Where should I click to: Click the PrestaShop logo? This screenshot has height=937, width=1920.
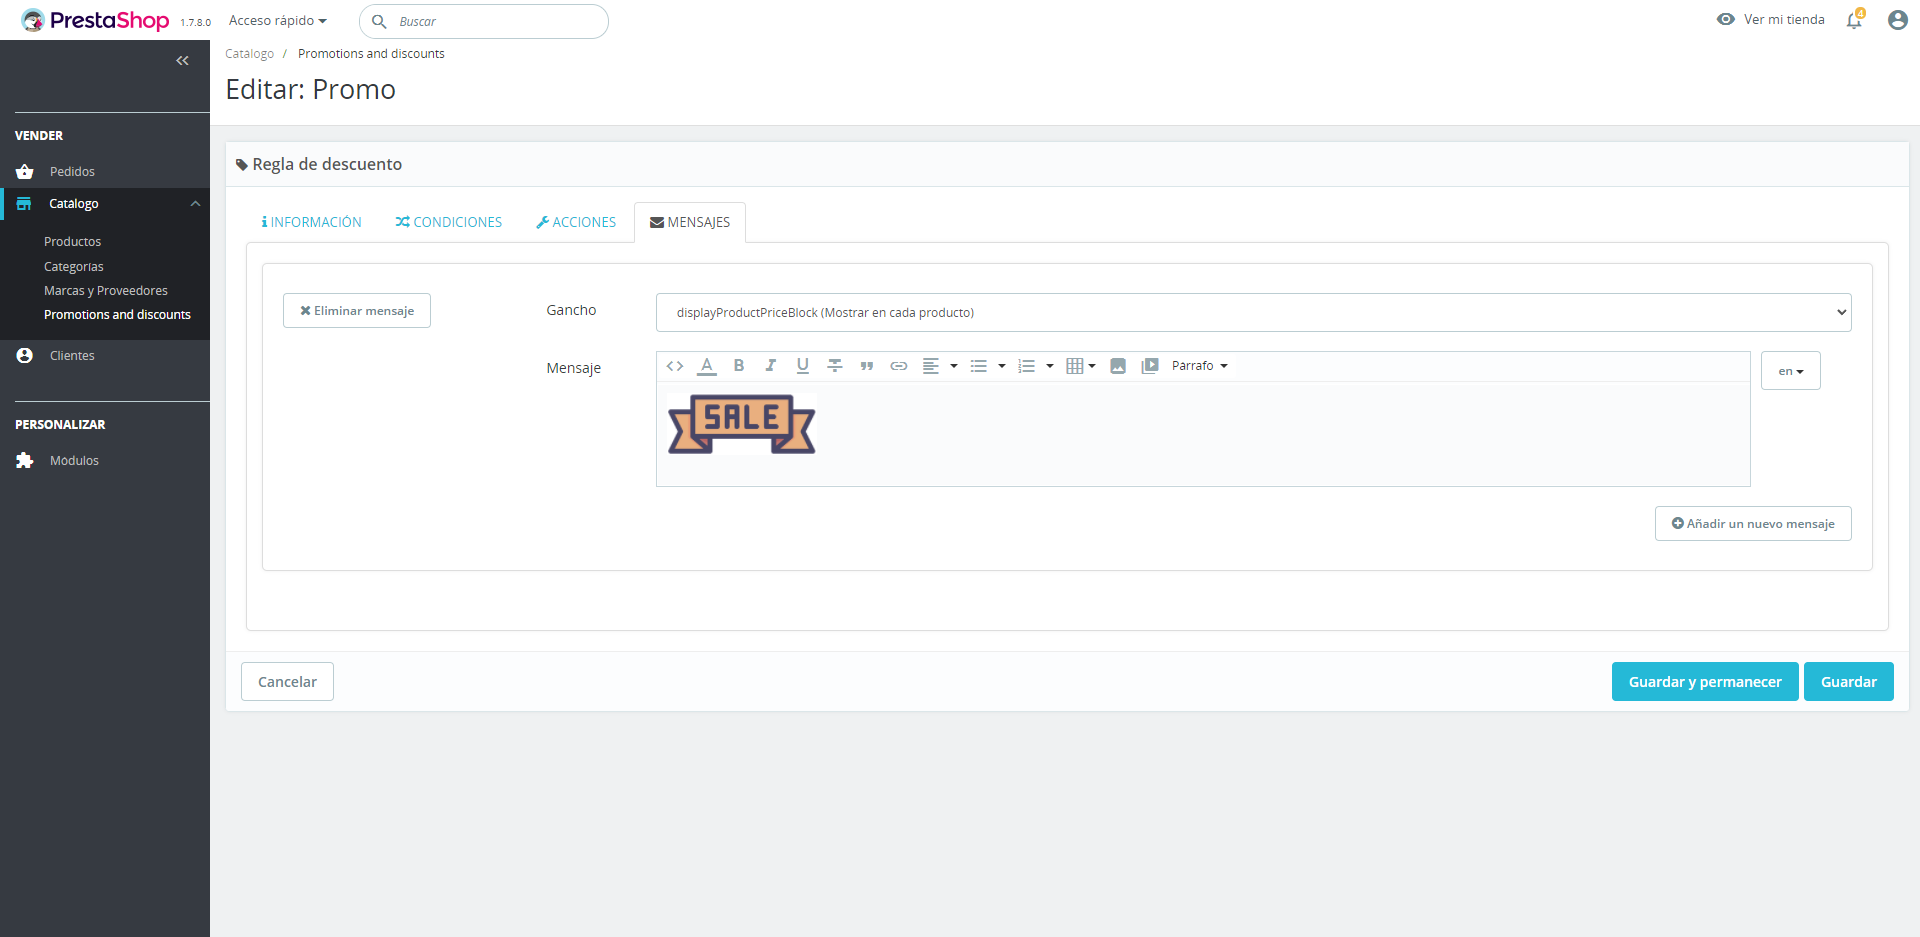tap(95, 20)
